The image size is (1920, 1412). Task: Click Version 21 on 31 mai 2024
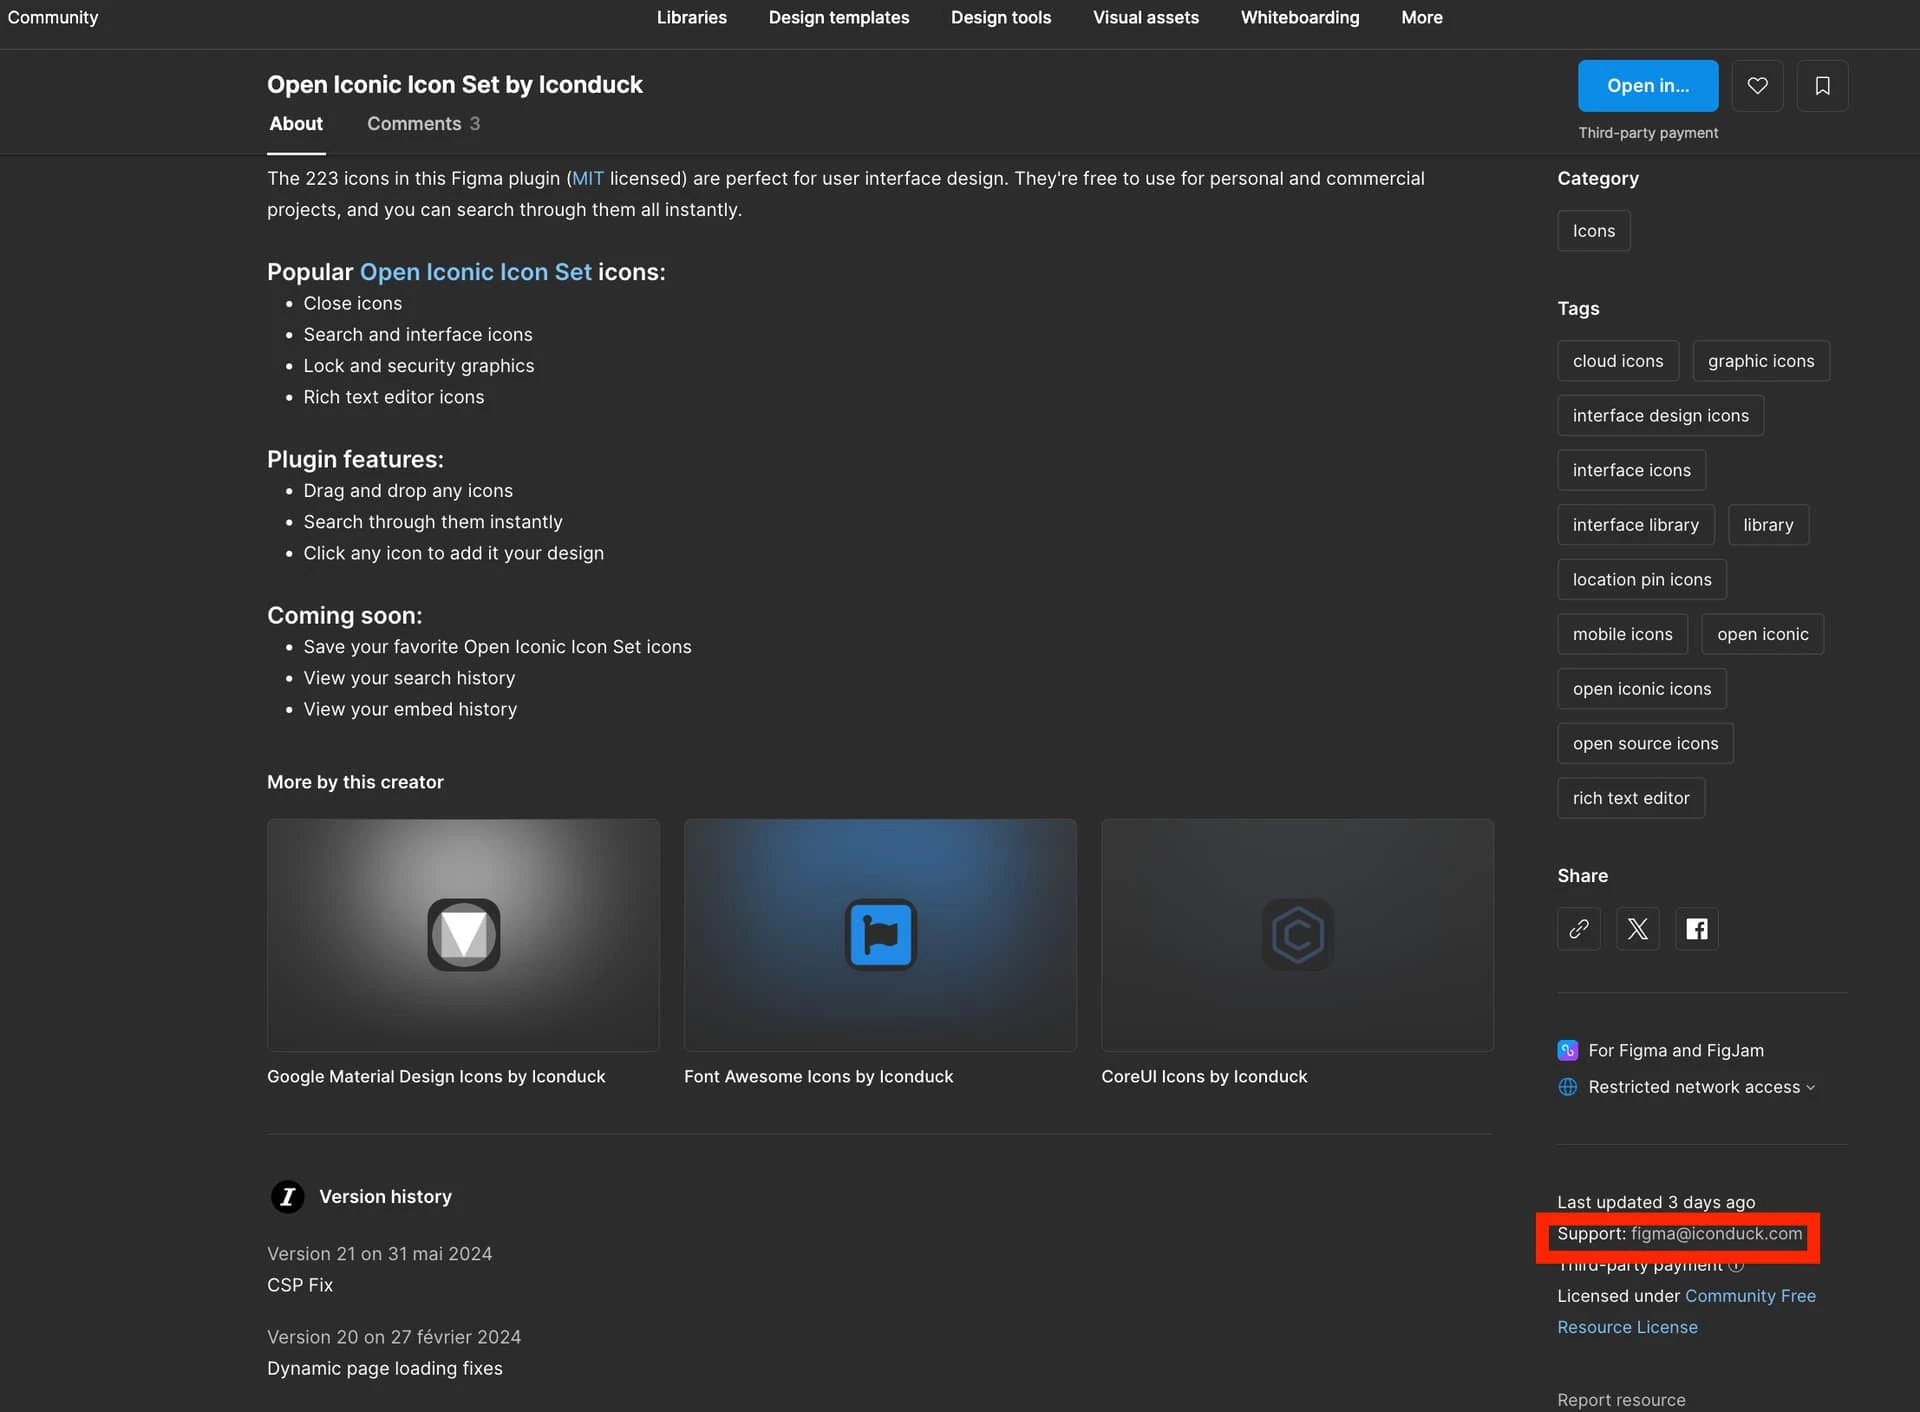tap(380, 1254)
